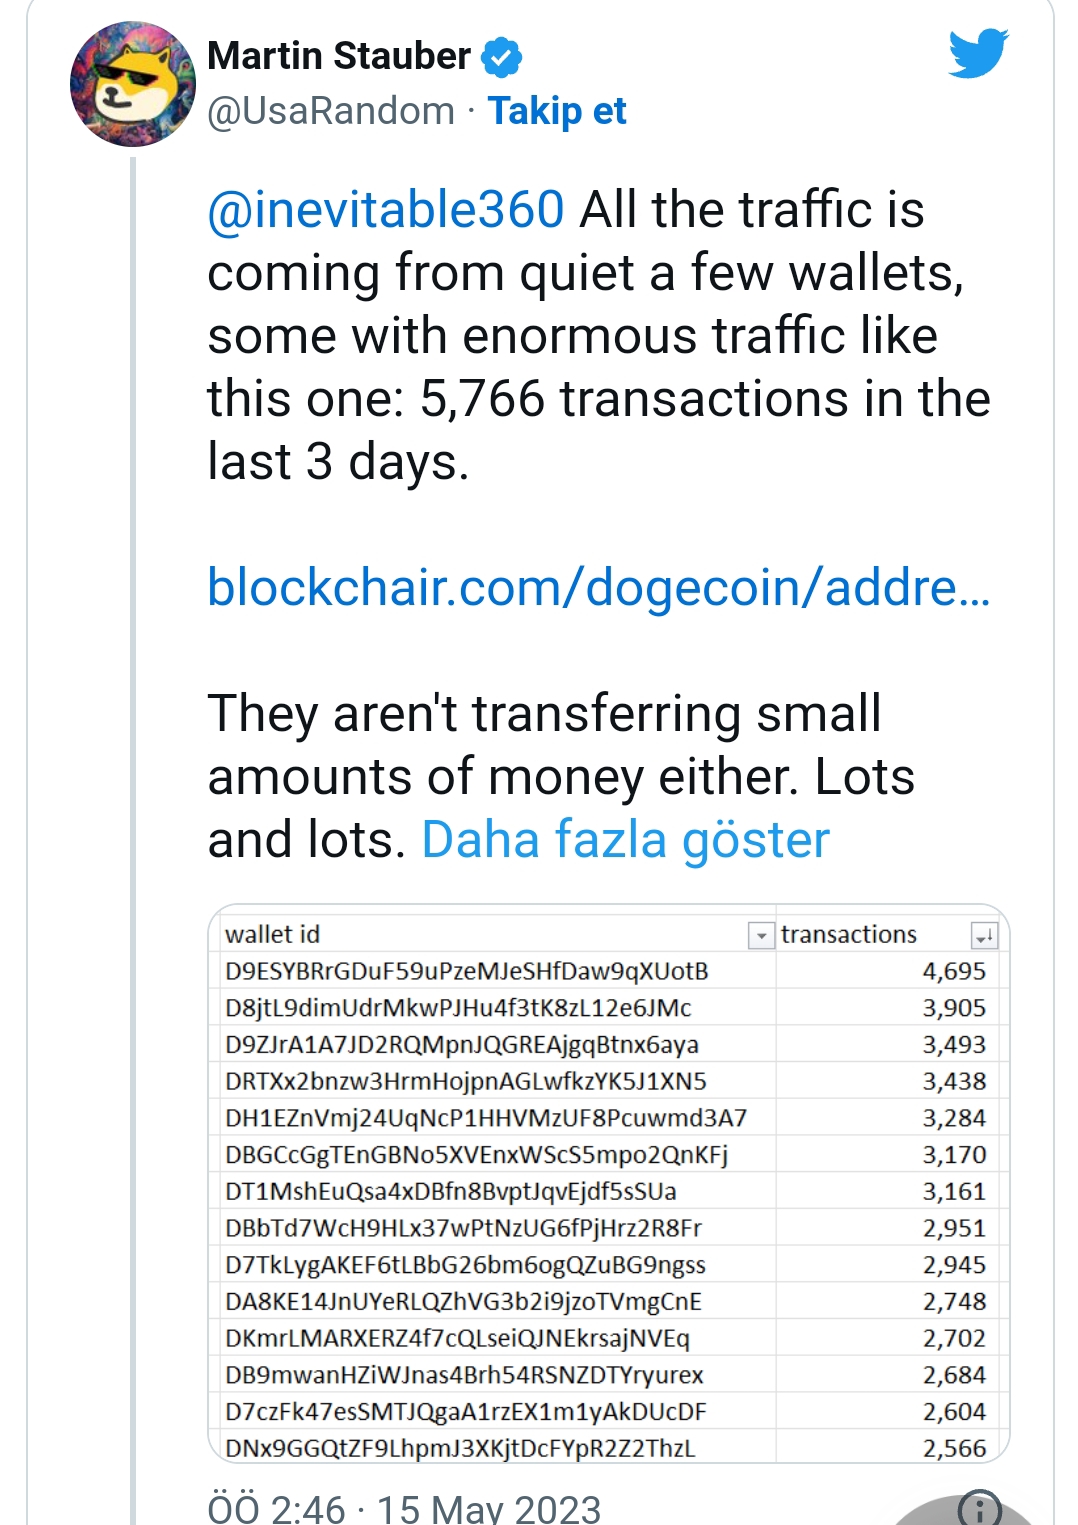Follow the user via Takip et
Viewport: 1078px width, 1525px height.
point(556,111)
